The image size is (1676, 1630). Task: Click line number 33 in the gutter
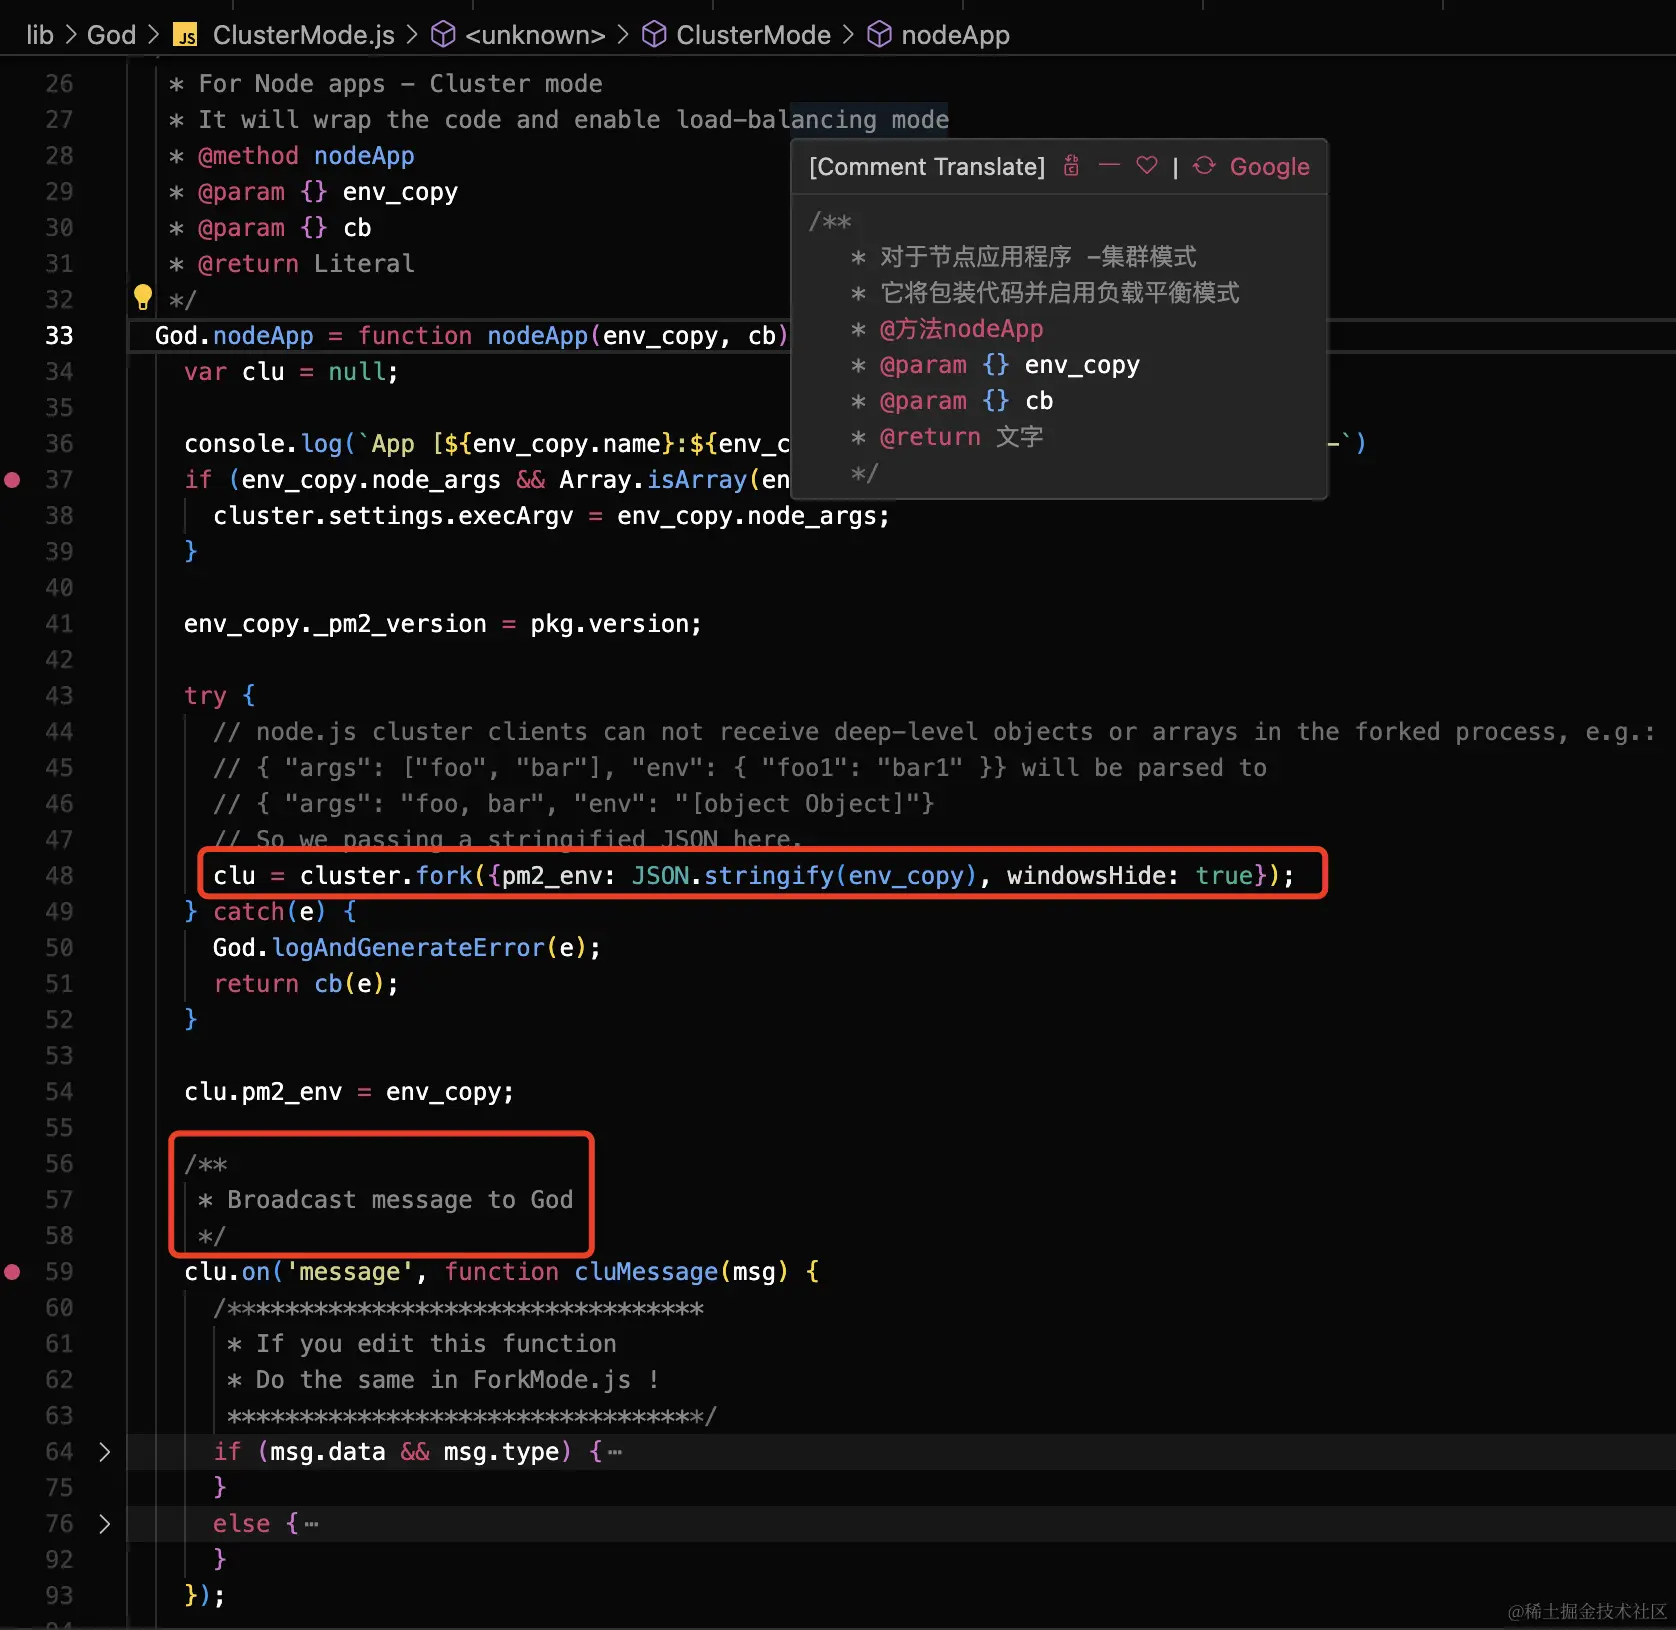[x=59, y=336]
